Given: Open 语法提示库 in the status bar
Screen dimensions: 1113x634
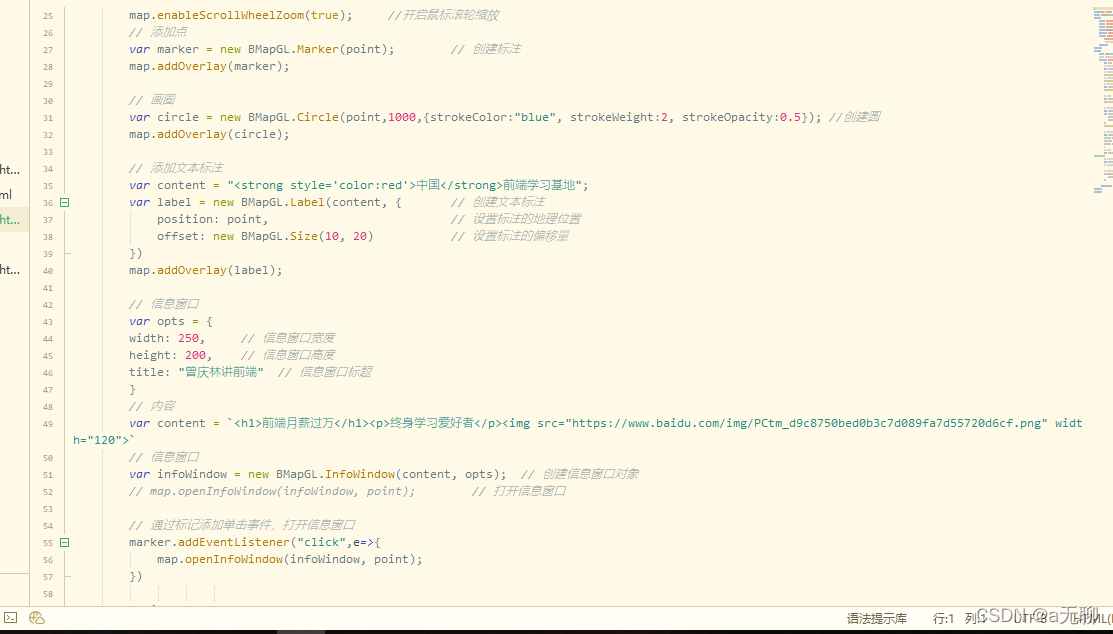Looking at the screenshot, I should (x=877, y=618).
